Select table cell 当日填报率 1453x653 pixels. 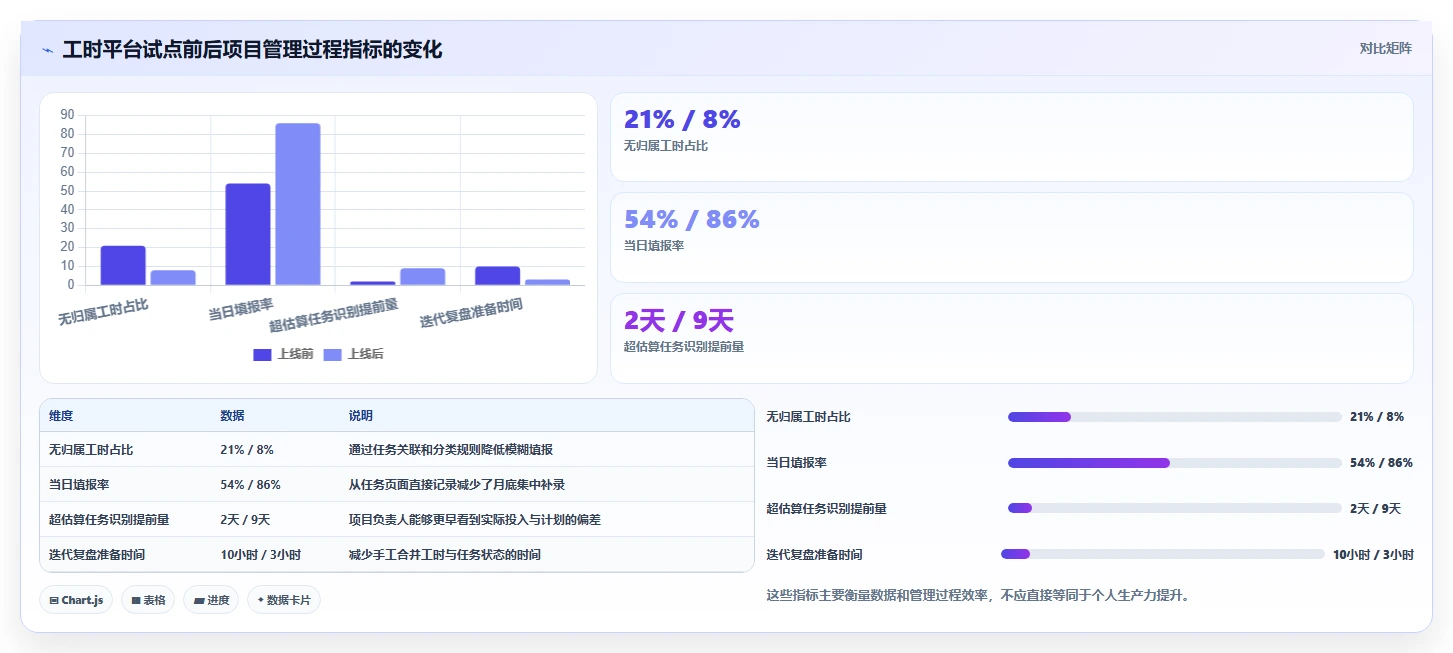pos(79,485)
